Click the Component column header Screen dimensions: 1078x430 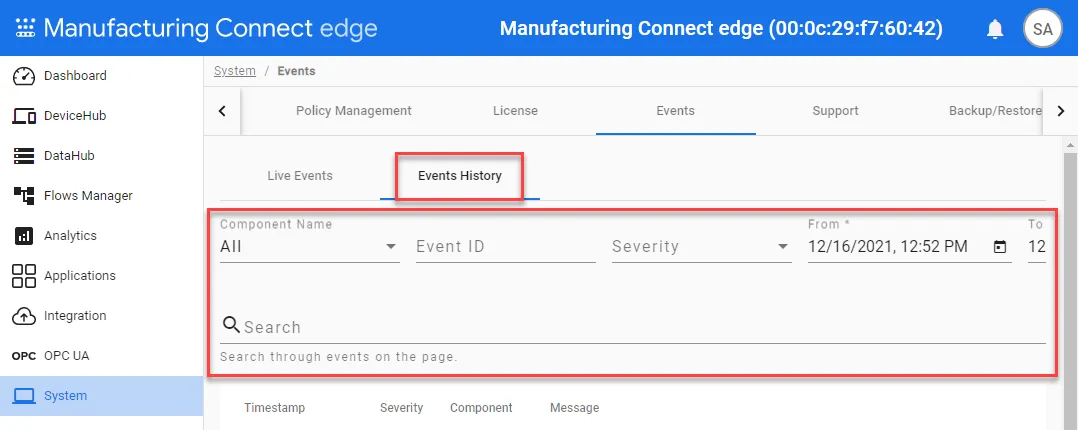[x=481, y=408]
